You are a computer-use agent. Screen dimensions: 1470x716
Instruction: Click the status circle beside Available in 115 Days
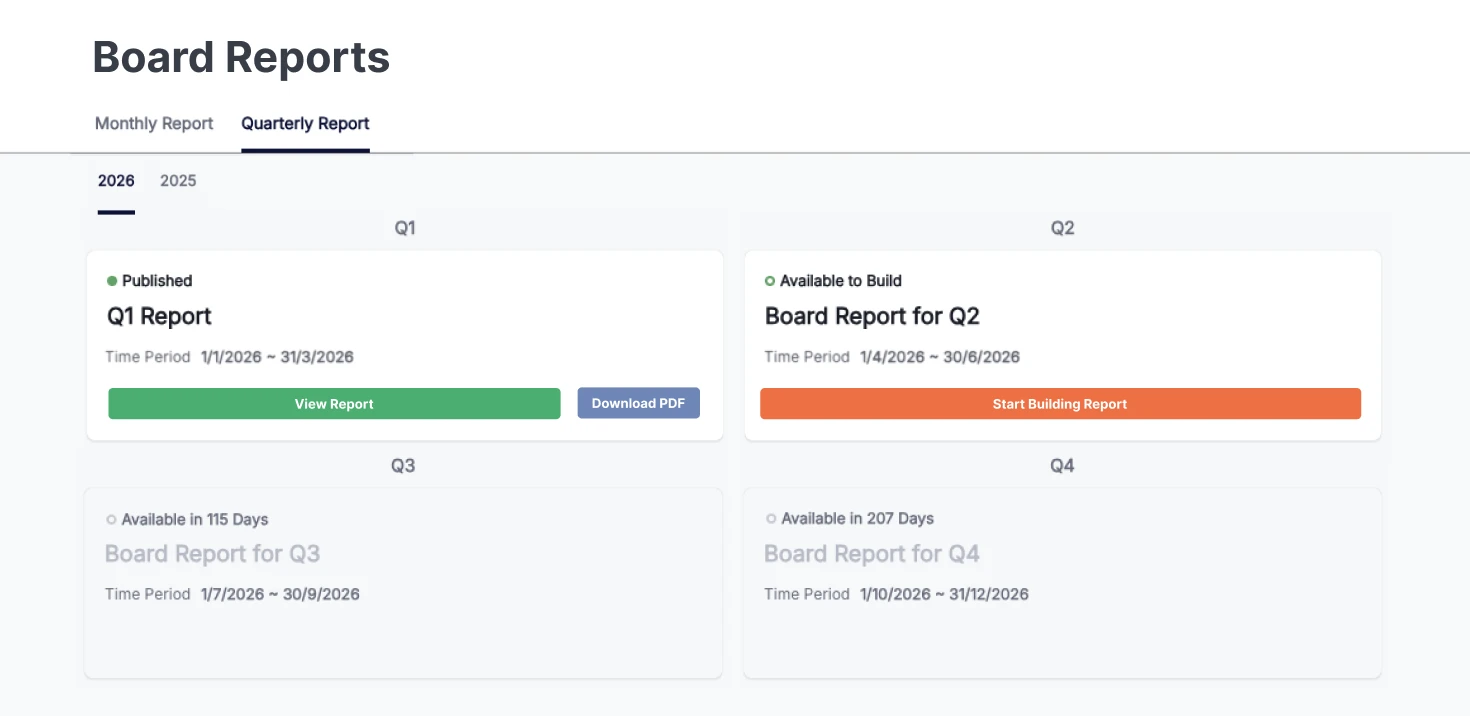[x=112, y=519]
